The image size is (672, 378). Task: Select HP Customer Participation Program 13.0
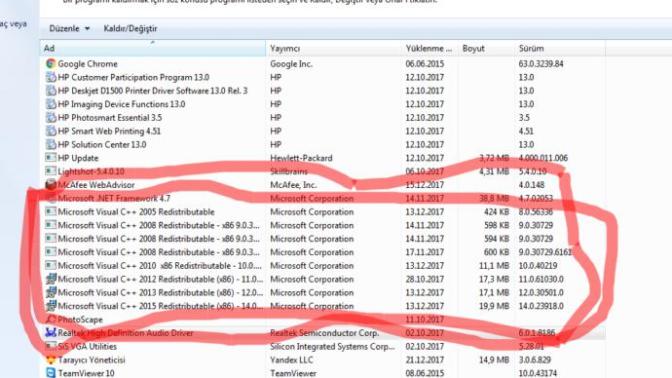(133, 77)
